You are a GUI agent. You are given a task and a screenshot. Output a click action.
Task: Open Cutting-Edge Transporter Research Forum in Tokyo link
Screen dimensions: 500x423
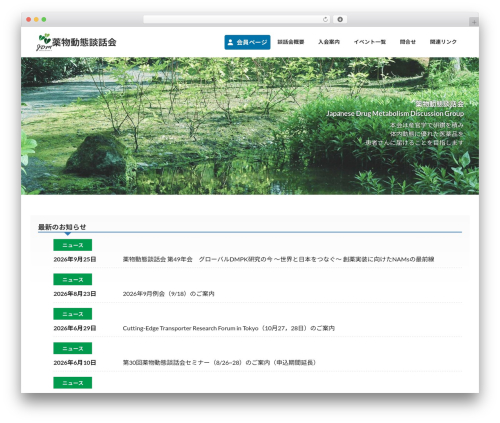point(229,328)
